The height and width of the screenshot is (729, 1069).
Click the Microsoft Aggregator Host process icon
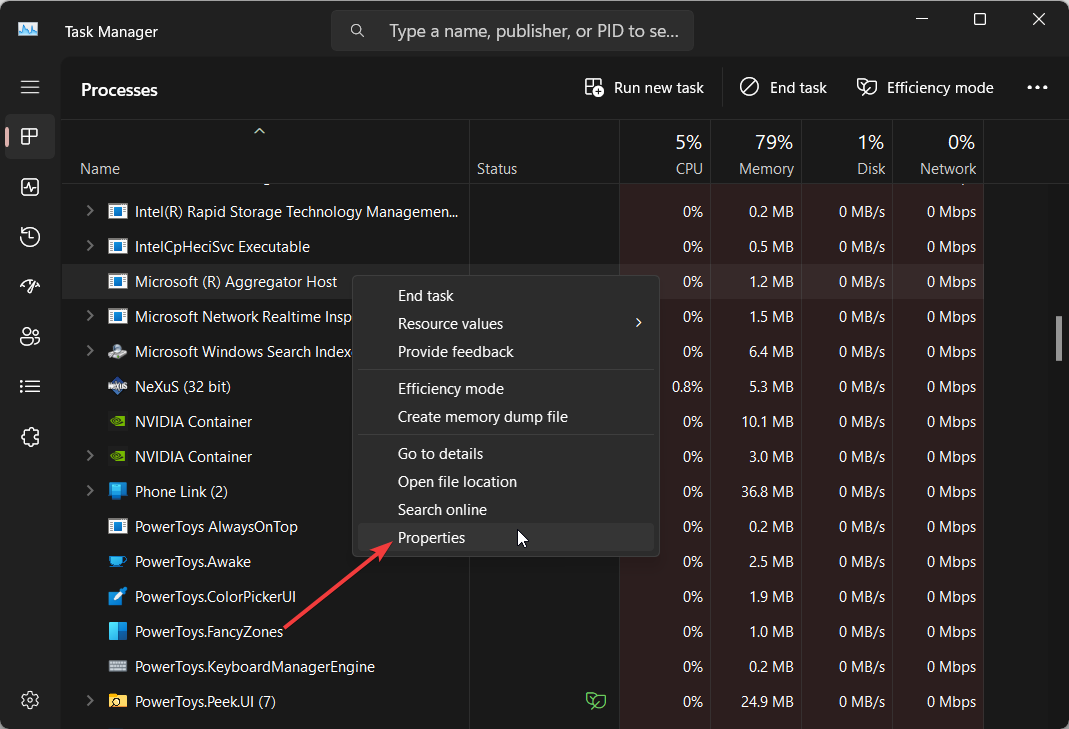click(118, 282)
